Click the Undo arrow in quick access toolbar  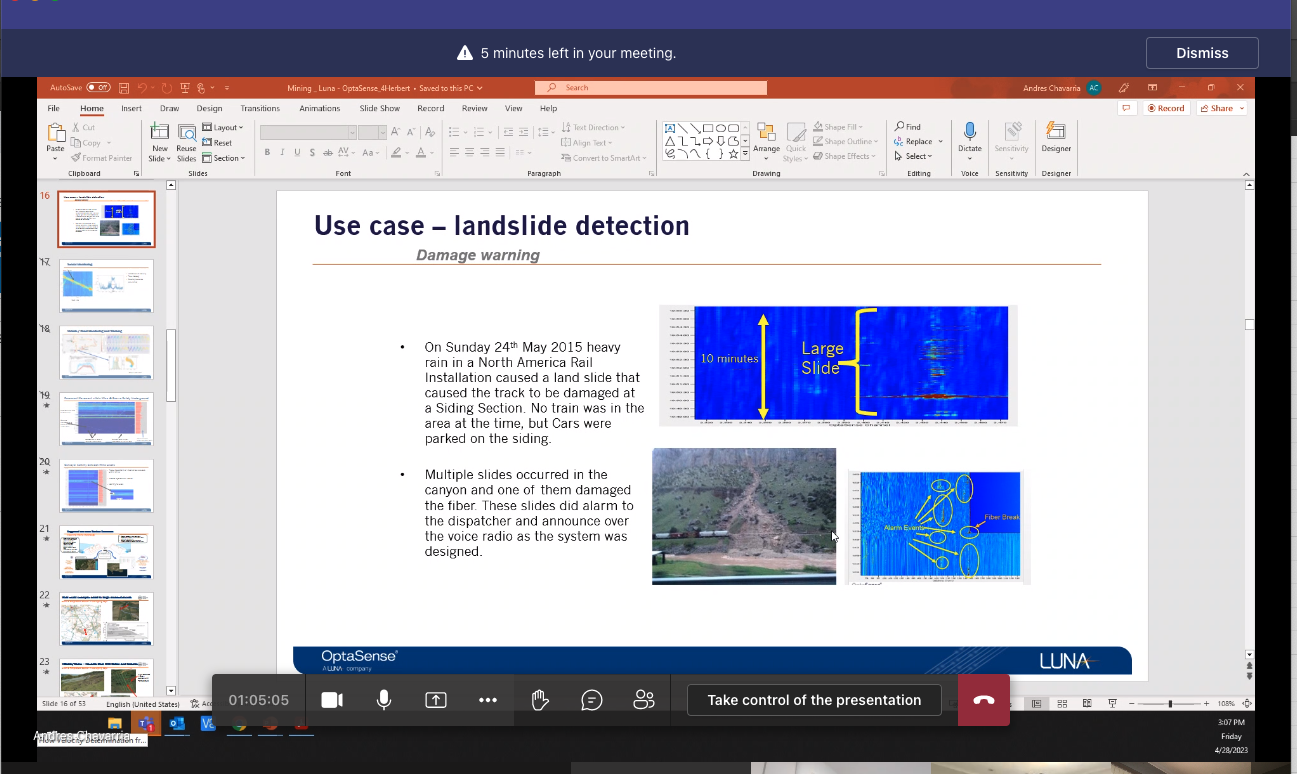tap(143, 88)
